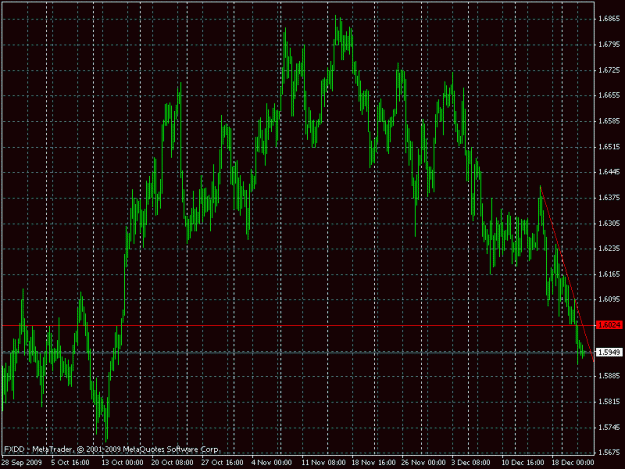Click the 1.6865 price axis value

[609, 19]
